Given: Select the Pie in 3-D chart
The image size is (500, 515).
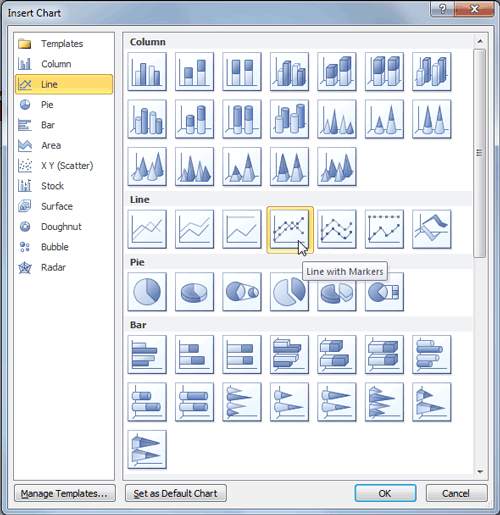Looking at the screenshot, I should (x=194, y=292).
